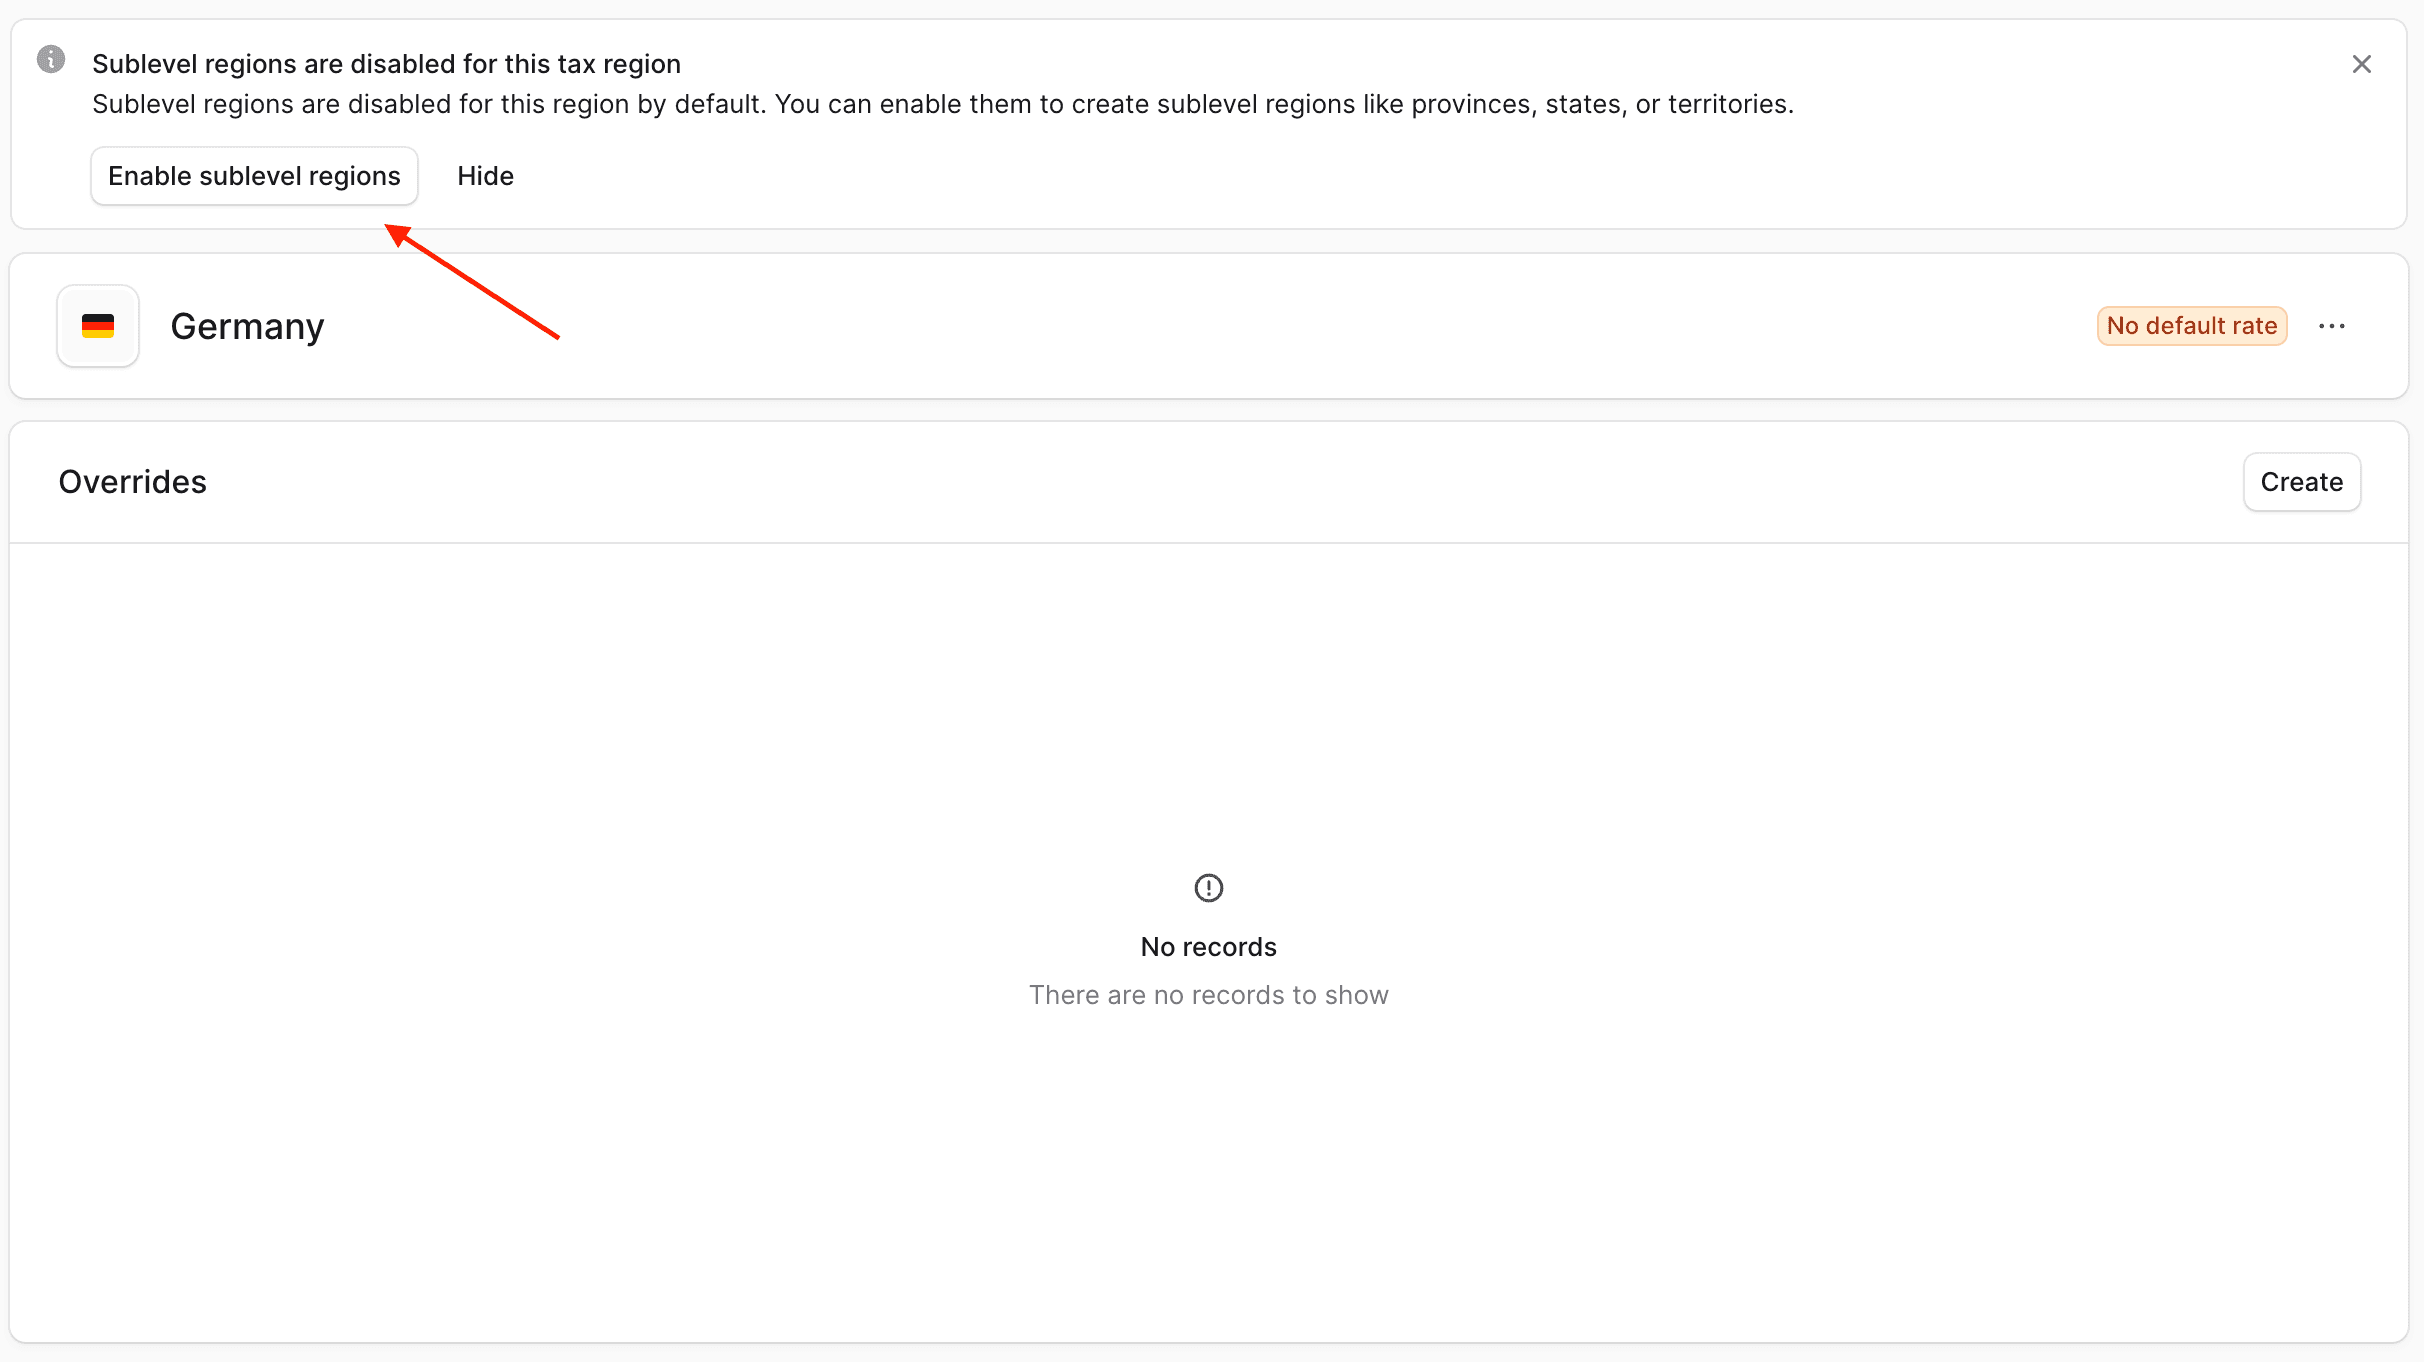The height and width of the screenshot is (1362, 2424).
Task: Click the No default rate badge
Action: 2191,326
